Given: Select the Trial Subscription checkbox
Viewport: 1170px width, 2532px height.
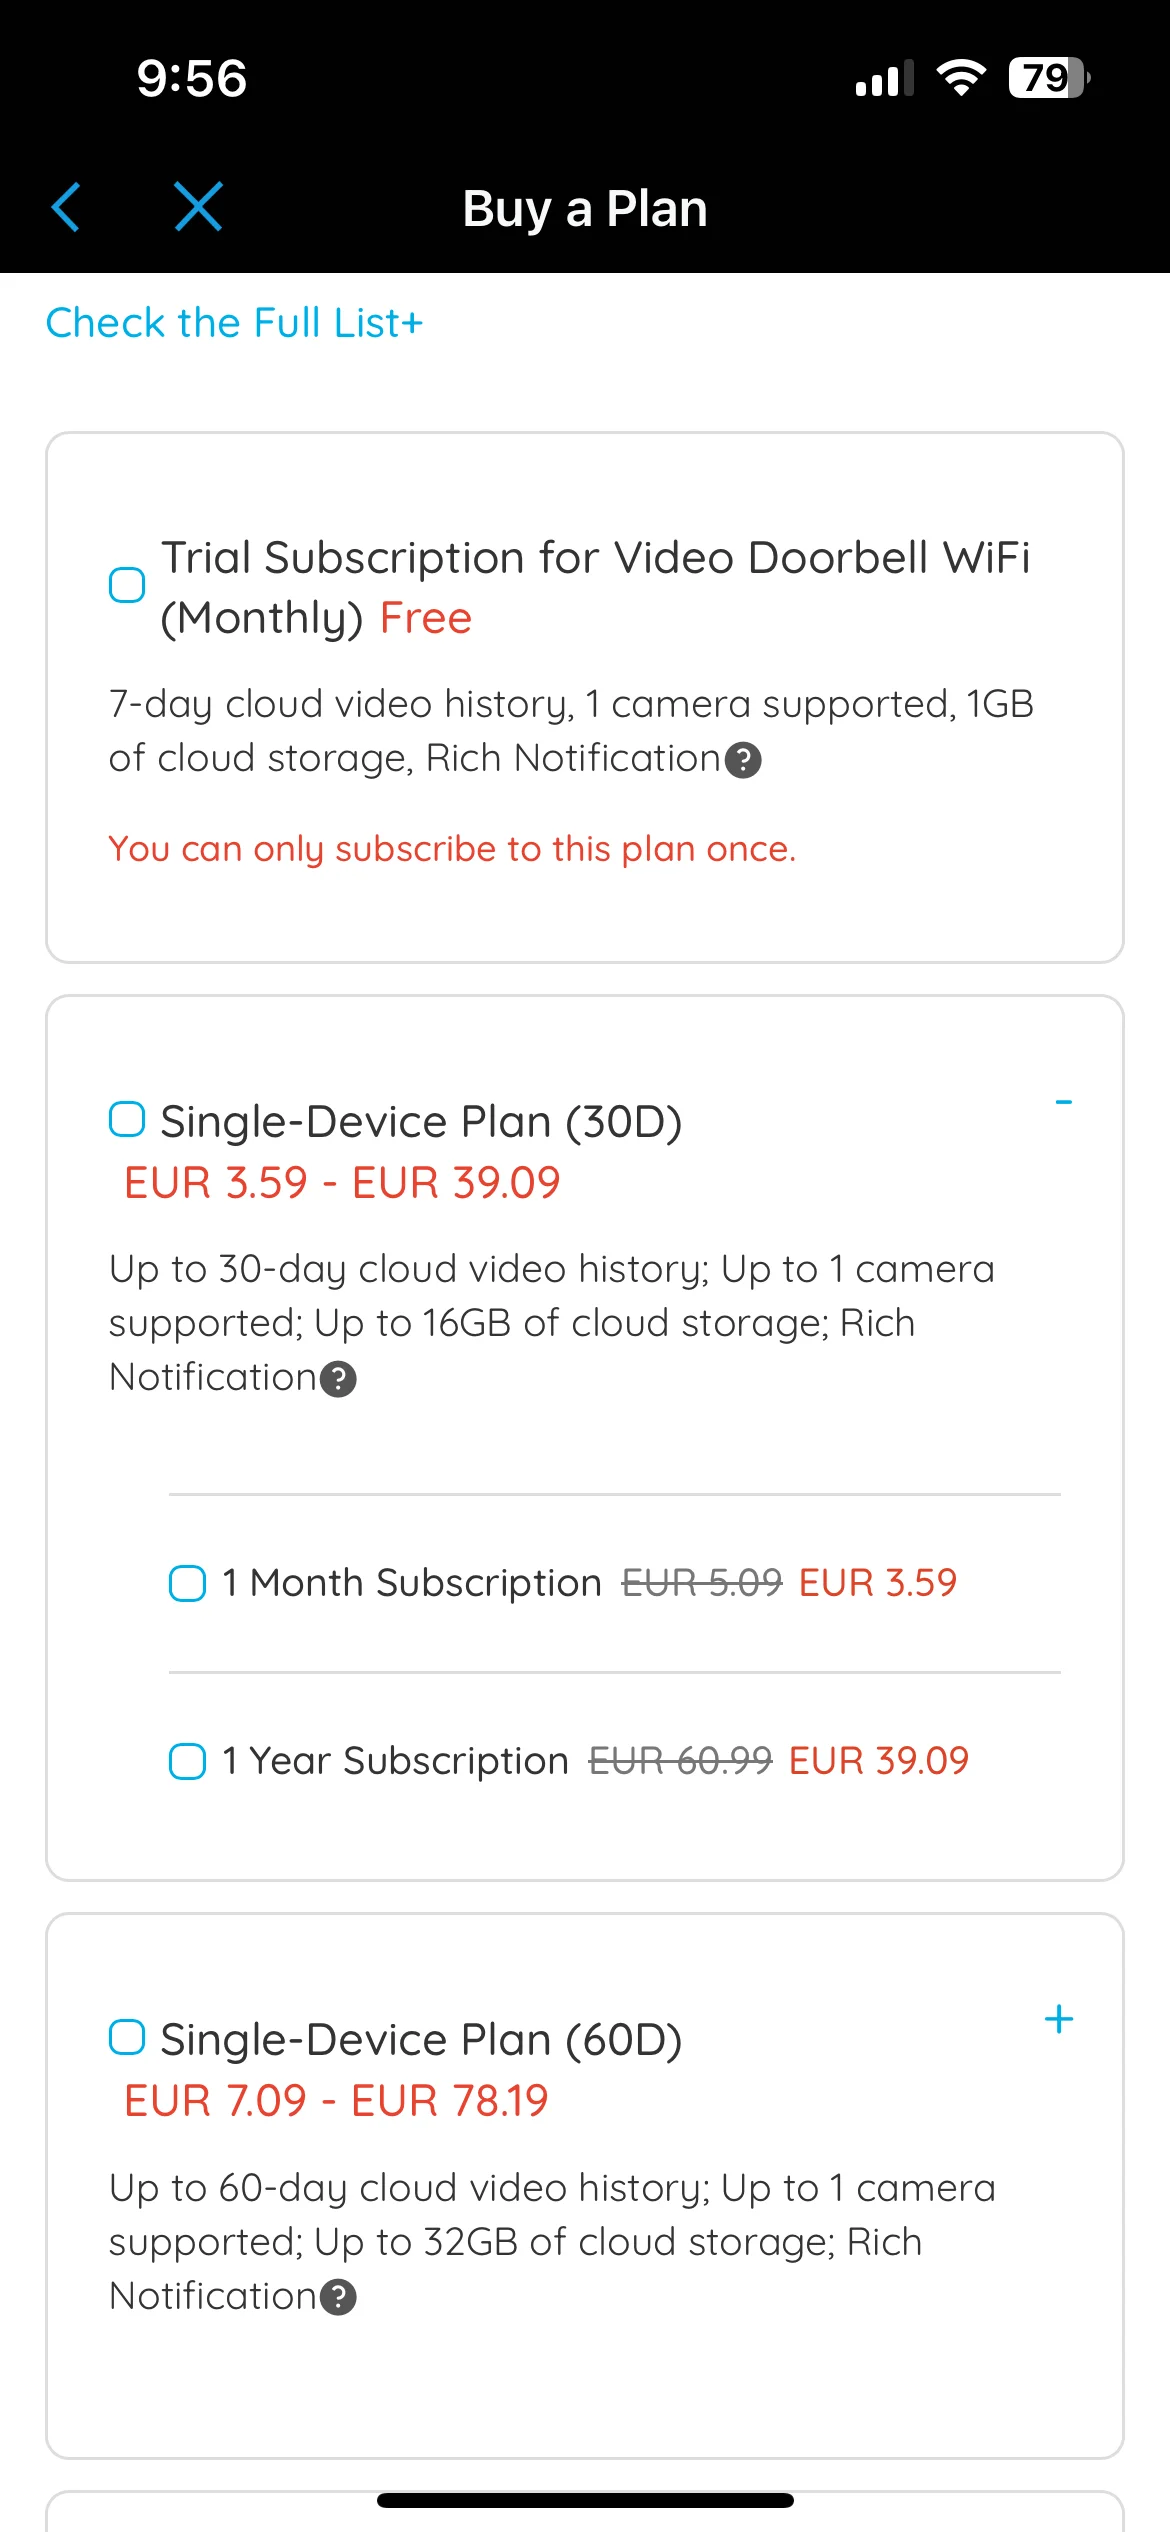Looking at the screenshot, I should click(x=127, y=585).
